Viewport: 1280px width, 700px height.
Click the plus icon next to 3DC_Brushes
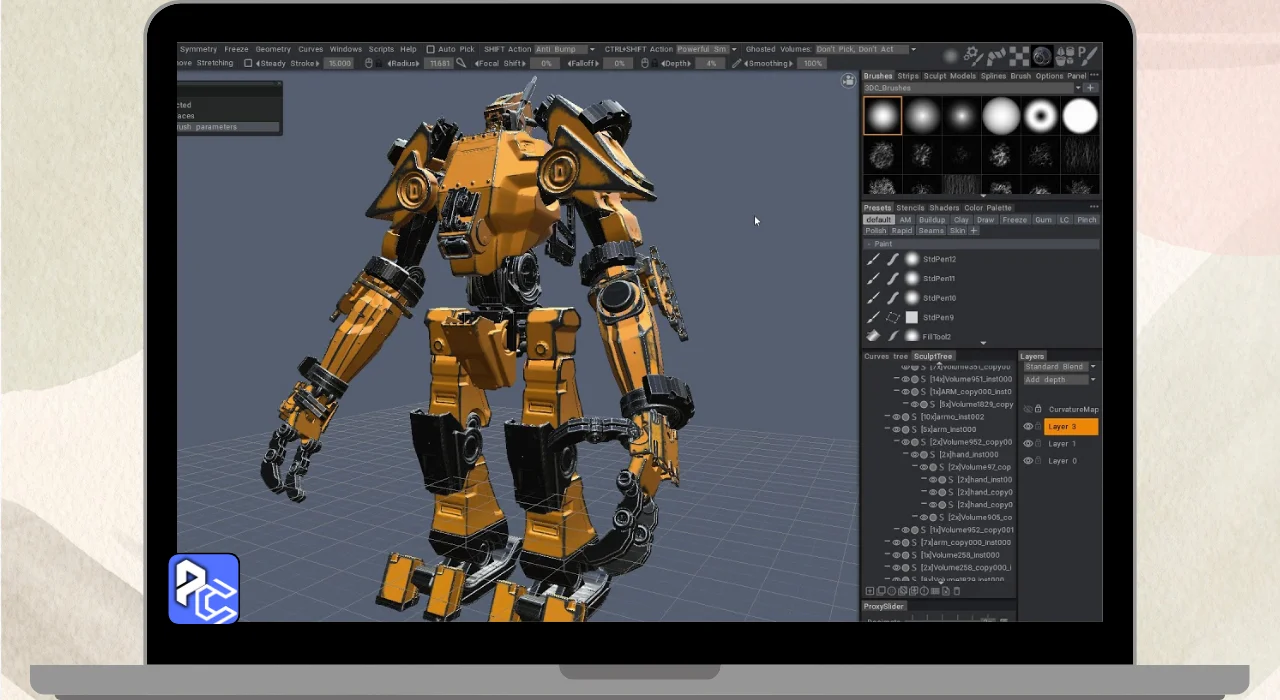(x=1091, y=88)
